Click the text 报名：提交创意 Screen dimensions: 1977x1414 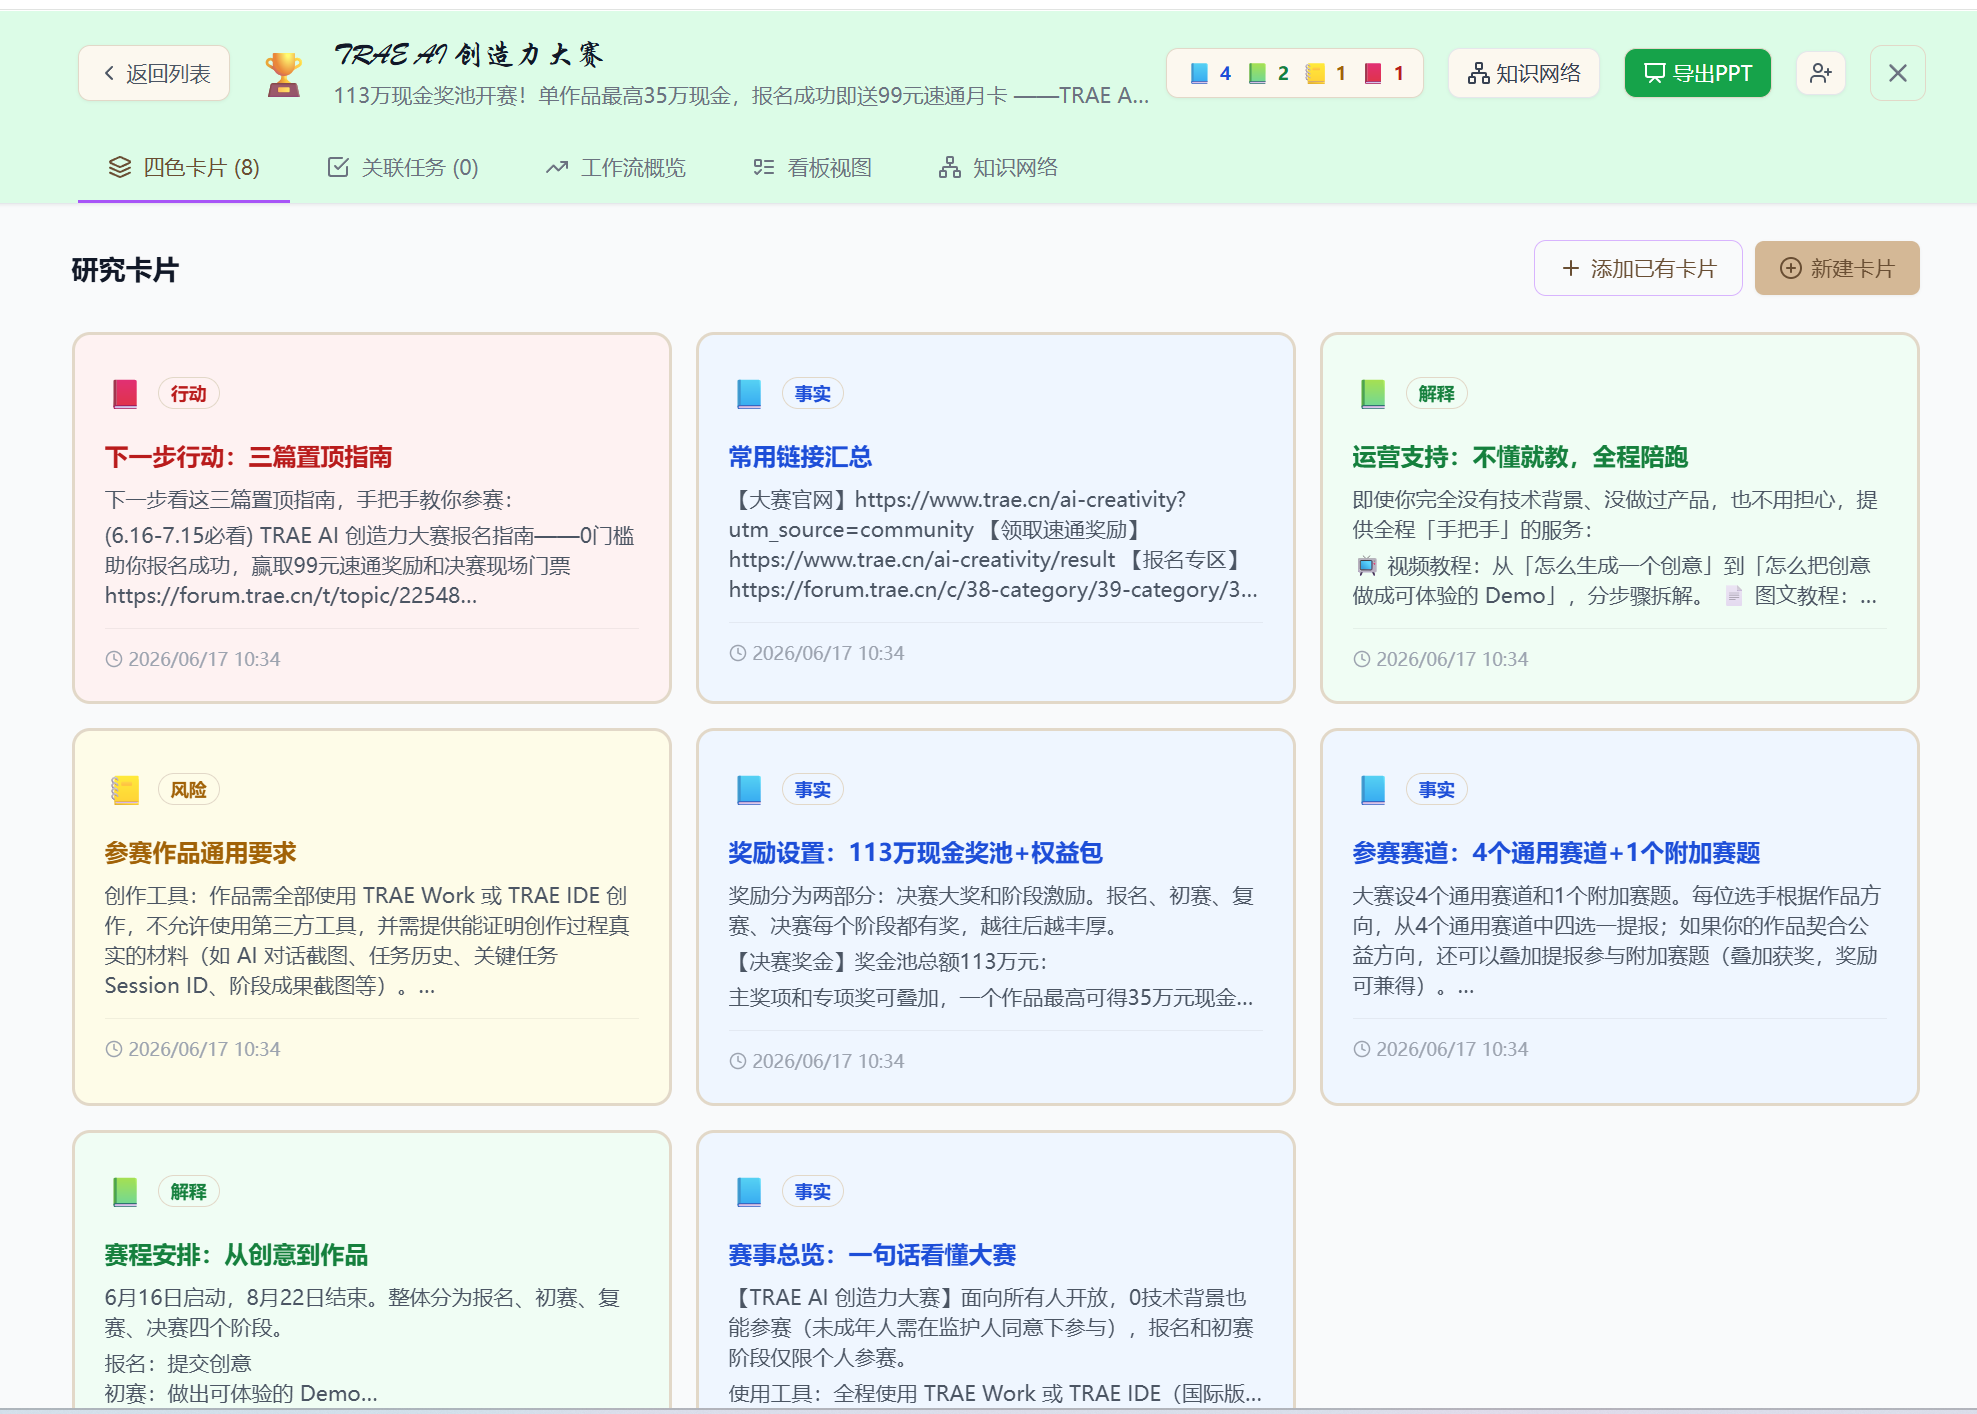point(178,1364)
